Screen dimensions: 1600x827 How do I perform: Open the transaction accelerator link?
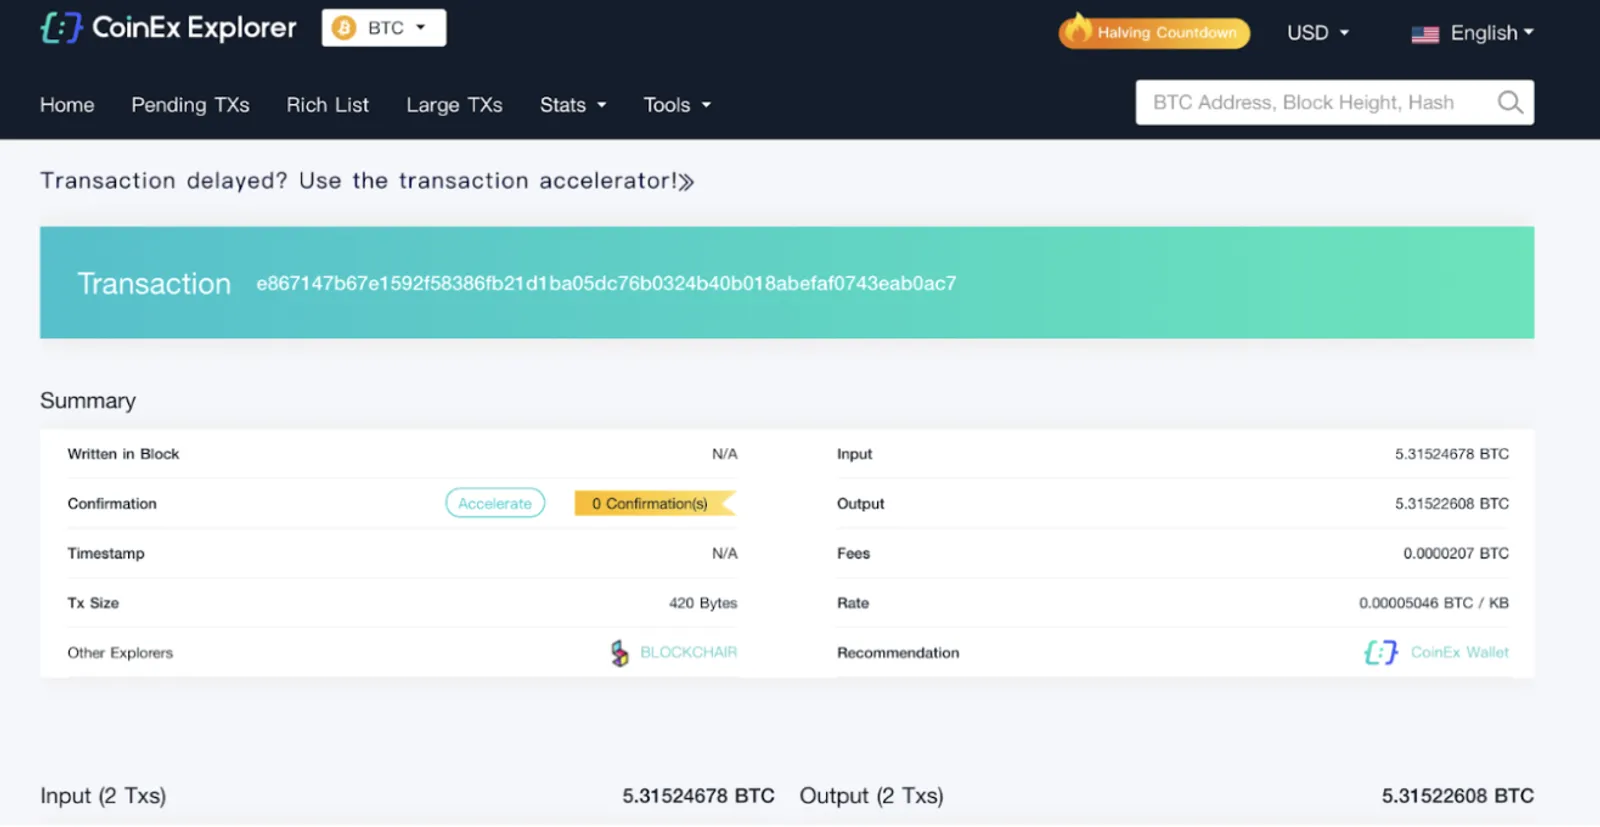point(367,181)
